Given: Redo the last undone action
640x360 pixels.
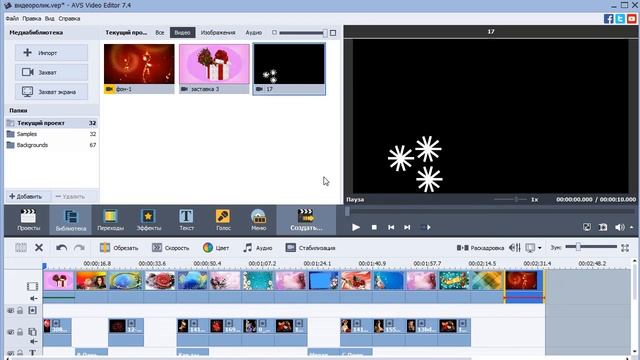Looking at the screenshot, I should click(x=79, y=247).
